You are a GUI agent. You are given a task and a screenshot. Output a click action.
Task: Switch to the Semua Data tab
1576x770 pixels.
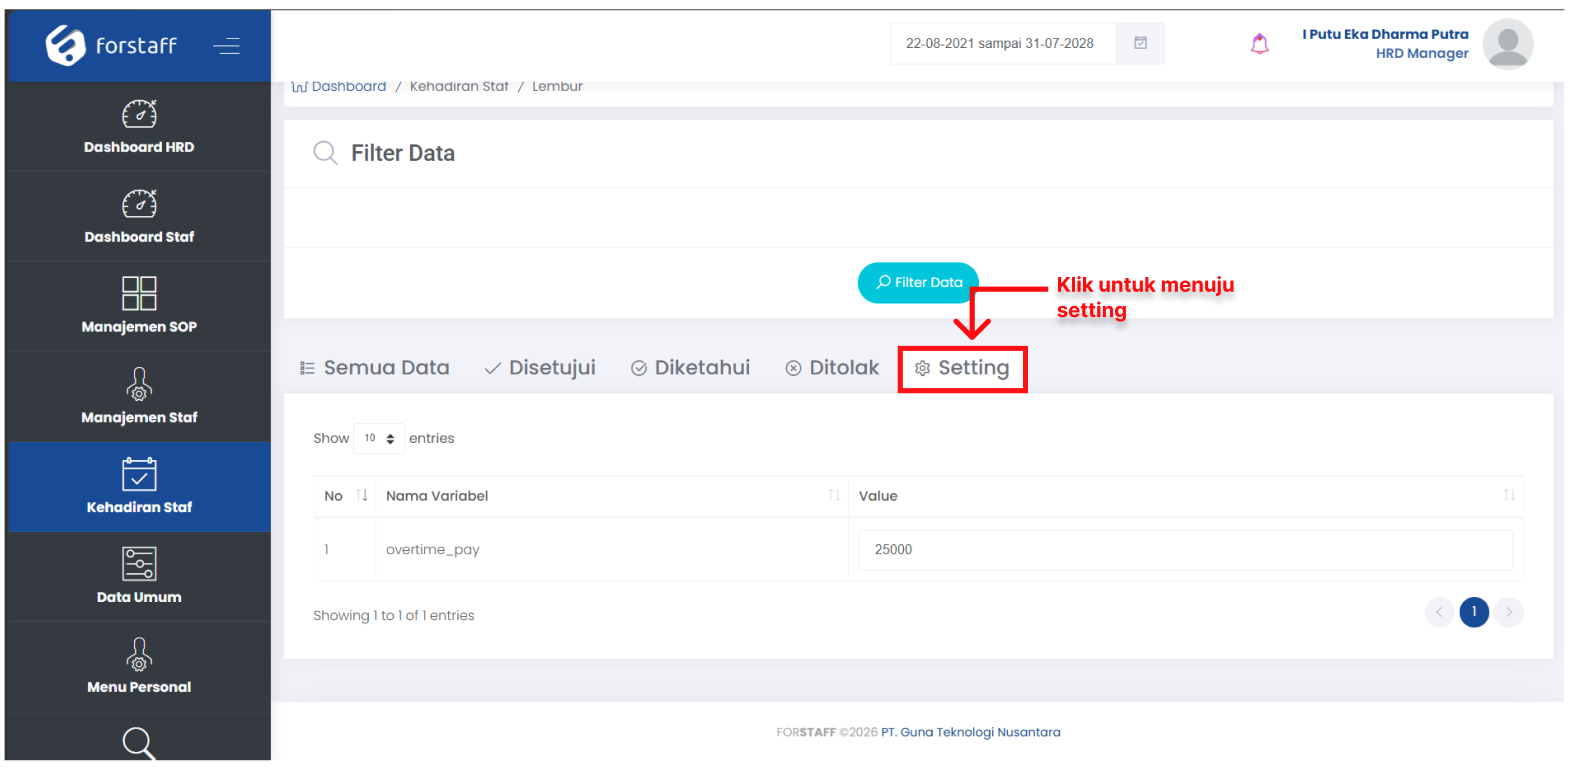pyautogui.click(x=375, y=368)
